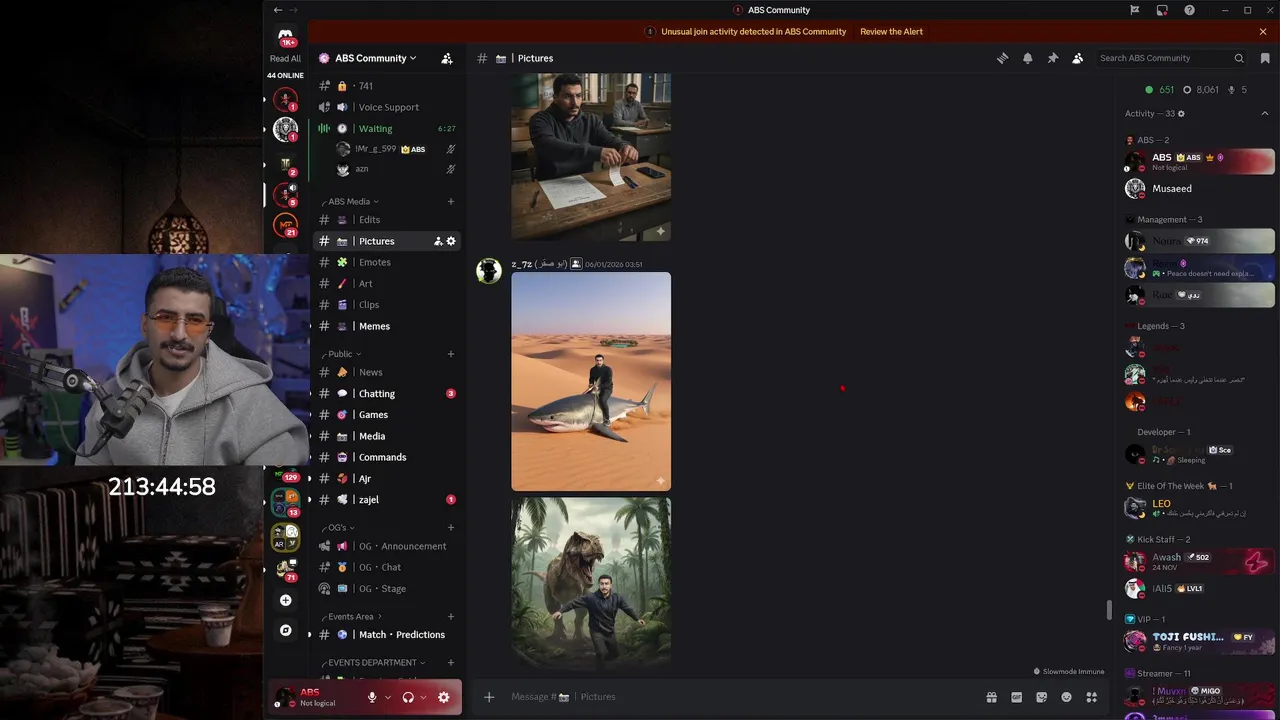Add channel to ABS Media category

tap(451, 201)
